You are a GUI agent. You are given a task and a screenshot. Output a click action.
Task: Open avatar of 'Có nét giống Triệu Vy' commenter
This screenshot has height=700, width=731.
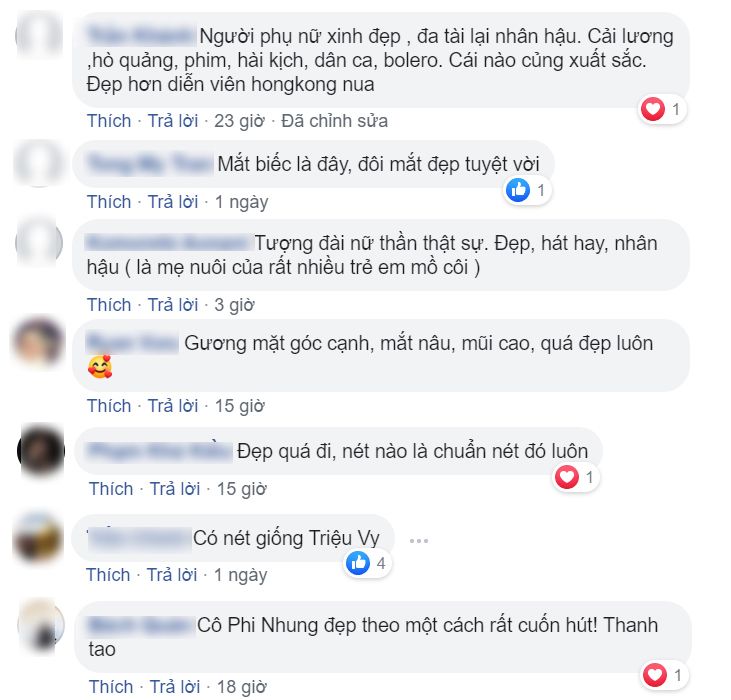pyautogui.click(x=38, y=537)
